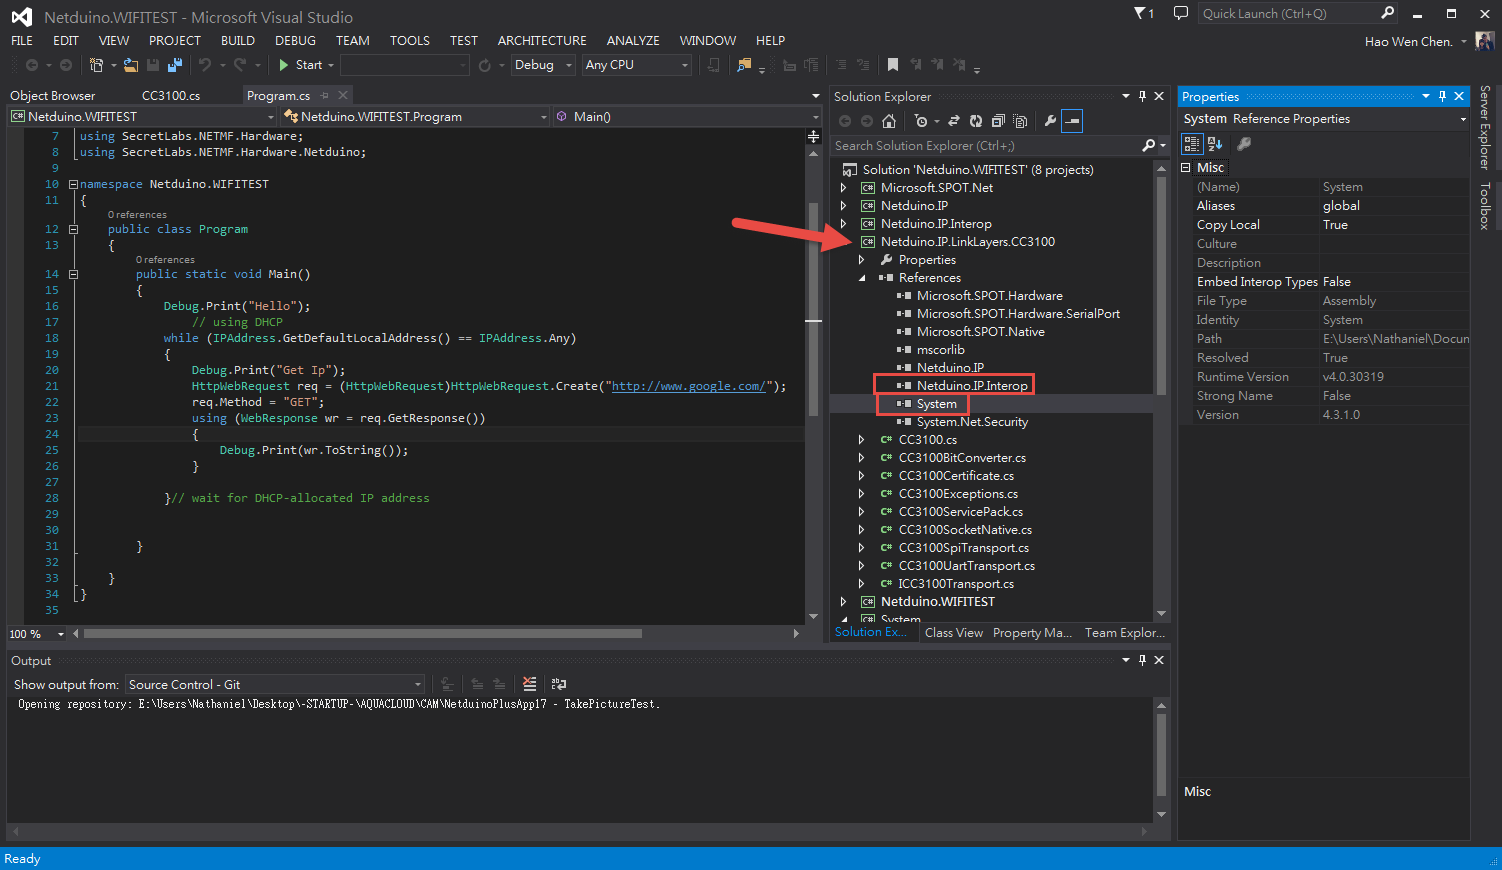1502x870 pixels.
Task: Open the Main() member dropdown
Action: (815, 117)
